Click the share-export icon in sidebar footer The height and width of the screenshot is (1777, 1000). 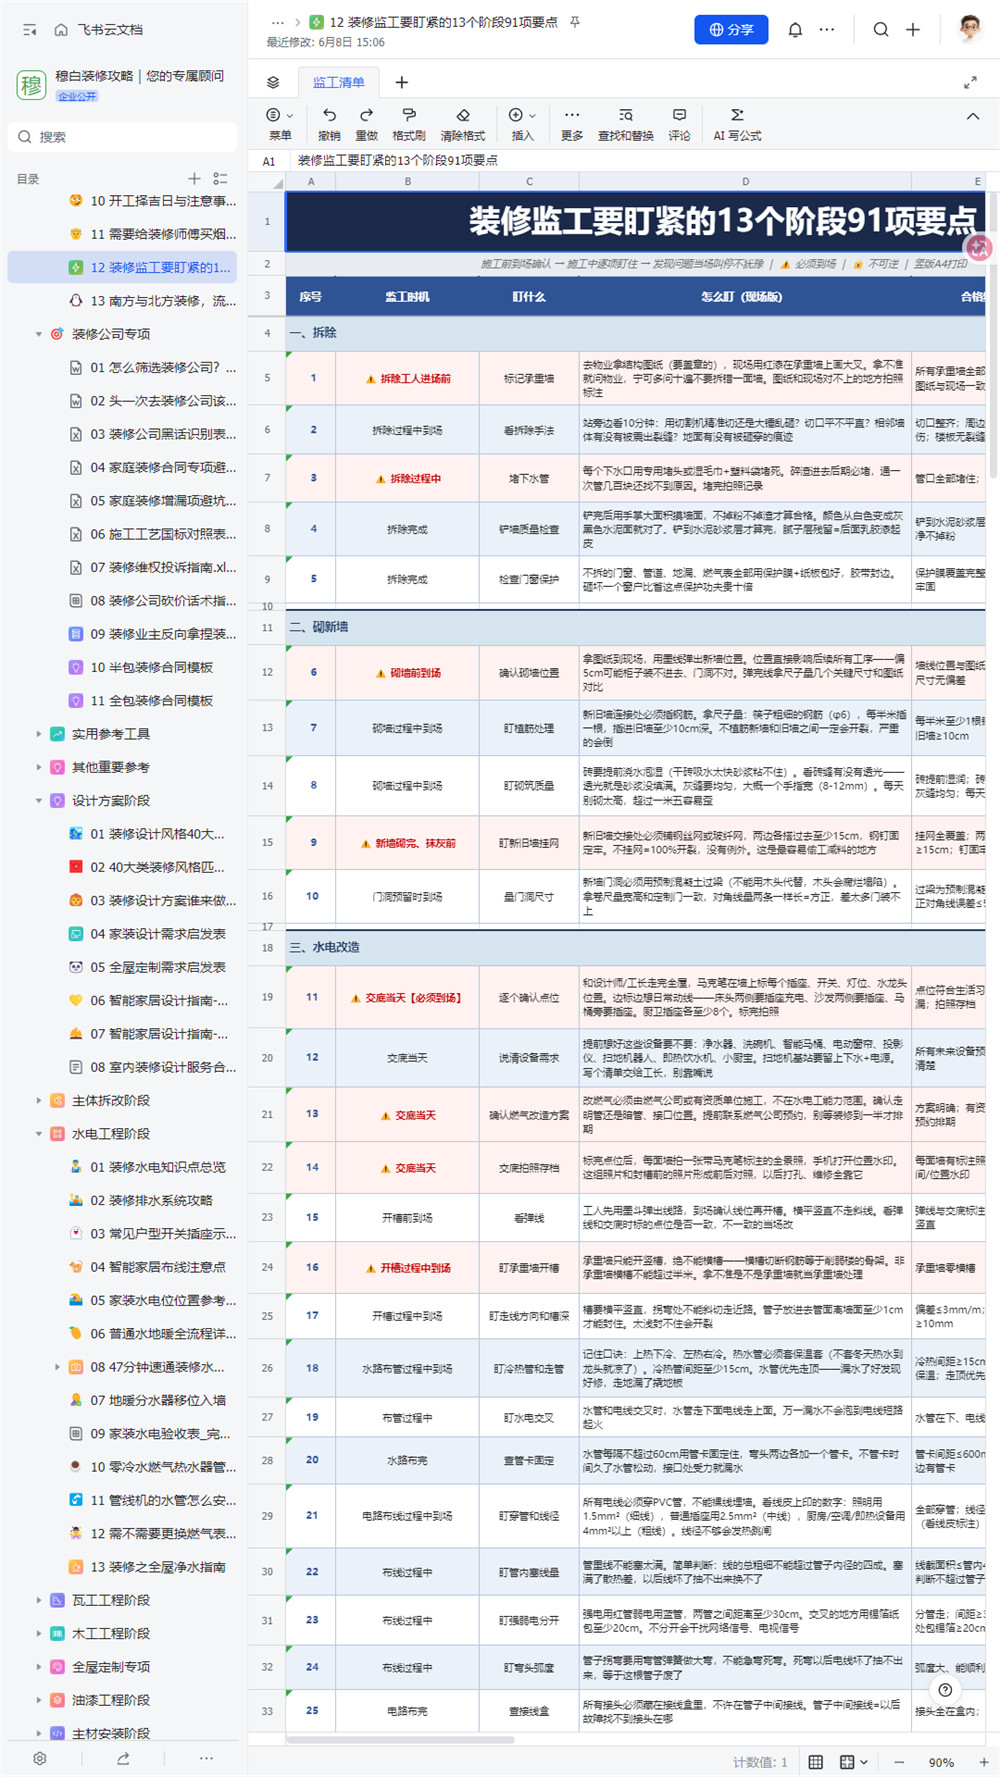click(x=123, y=1758)
